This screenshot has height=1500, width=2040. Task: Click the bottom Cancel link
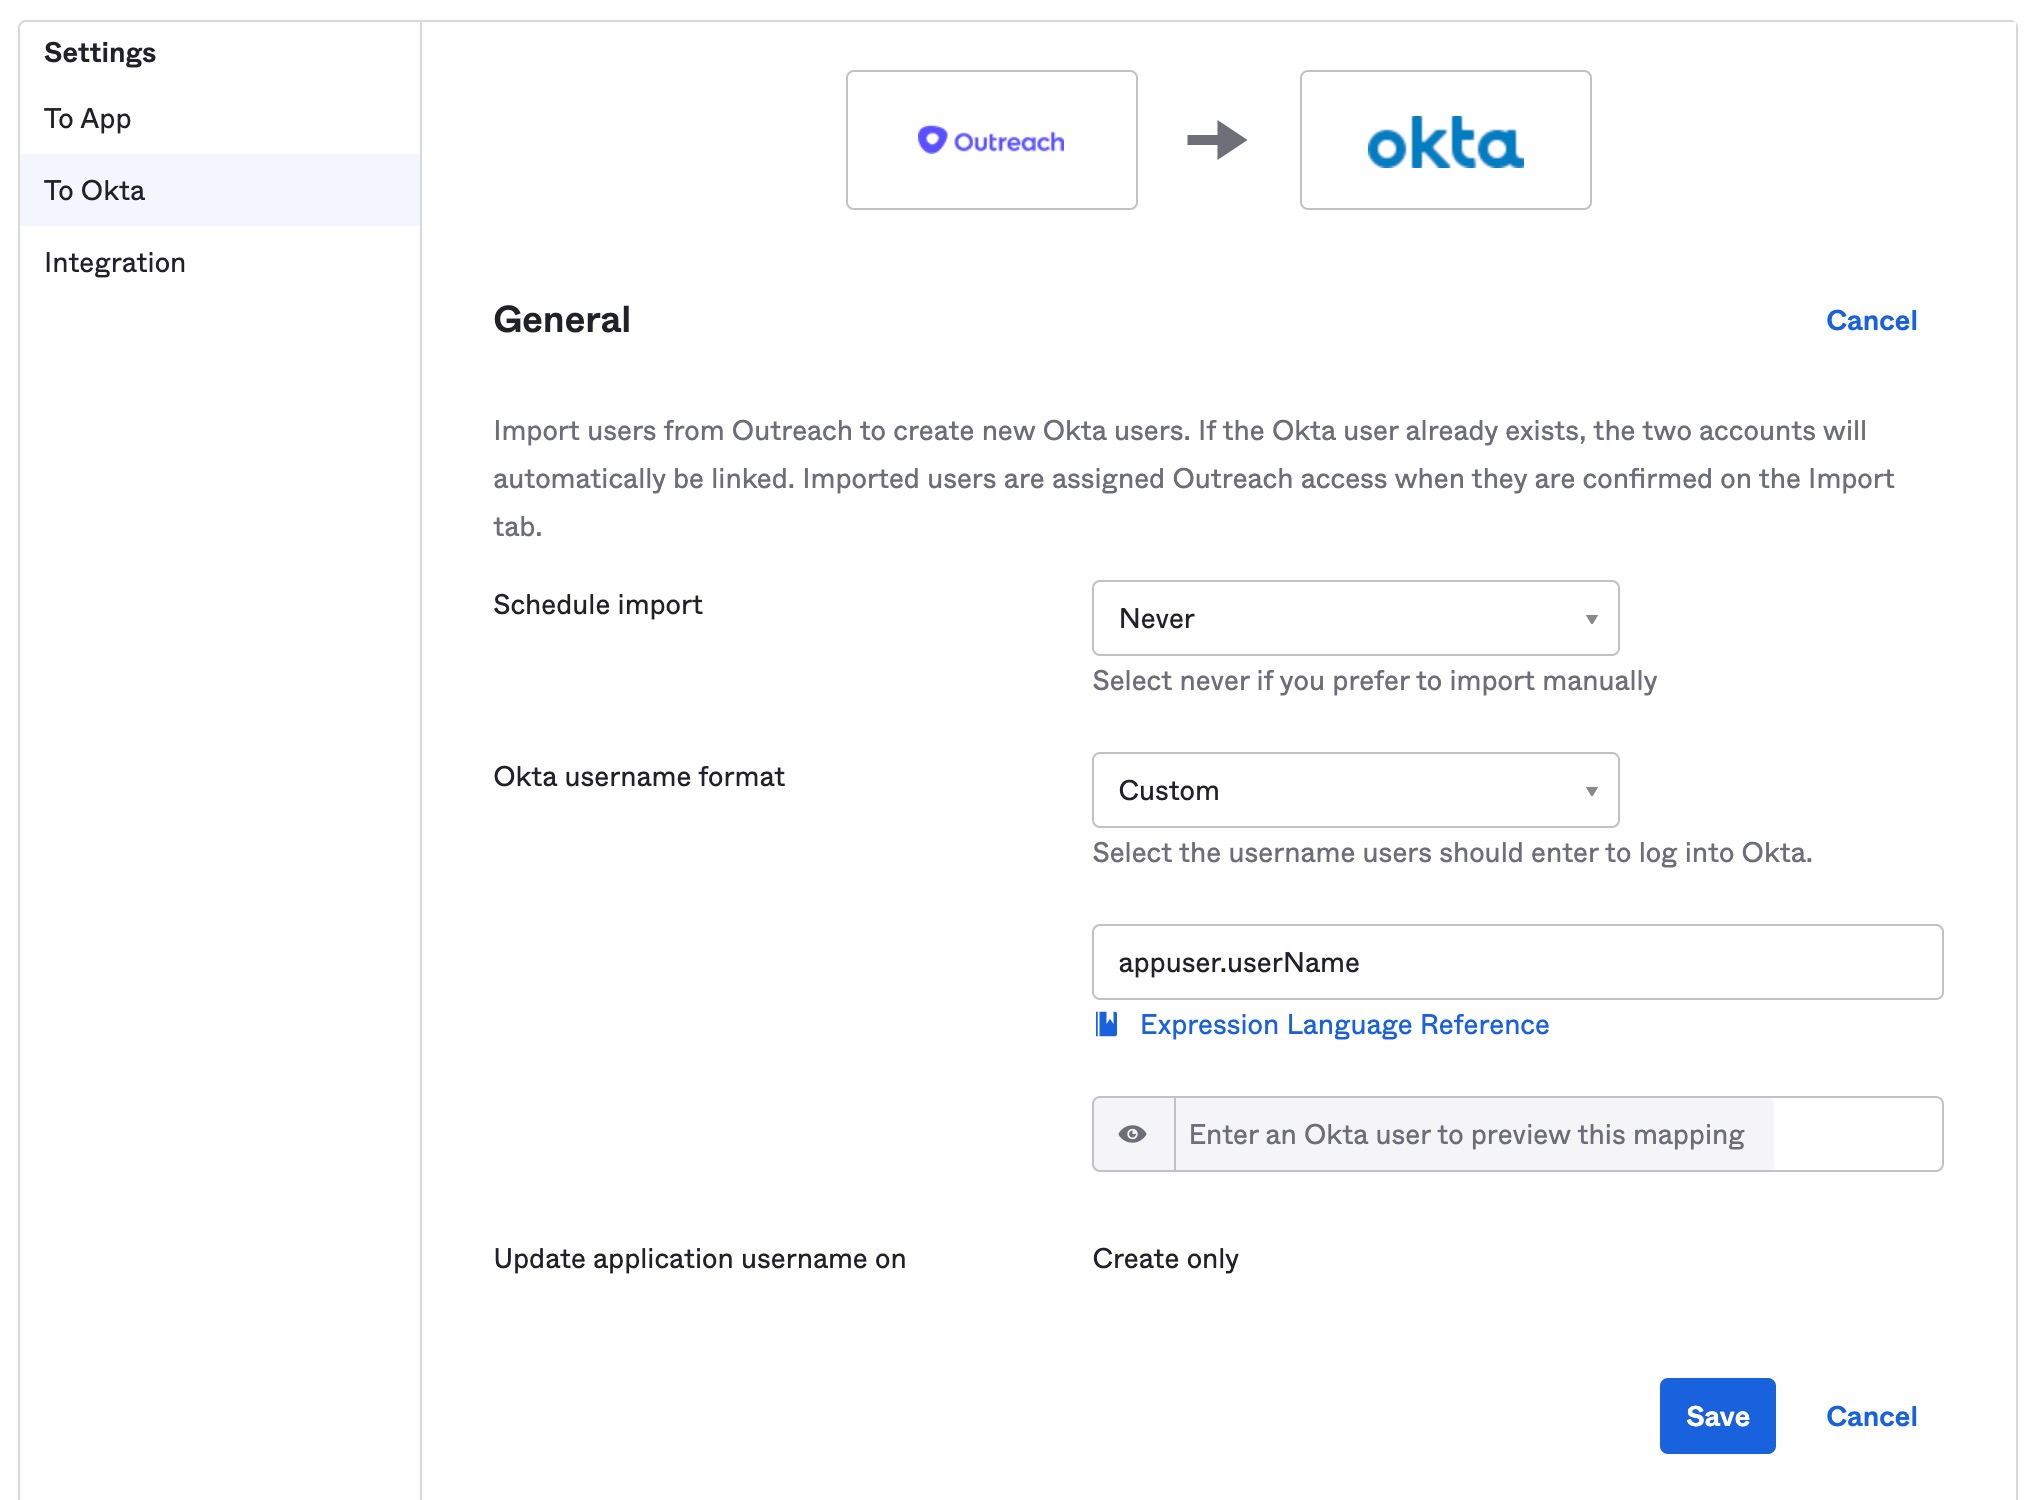click(1871, 1416)
